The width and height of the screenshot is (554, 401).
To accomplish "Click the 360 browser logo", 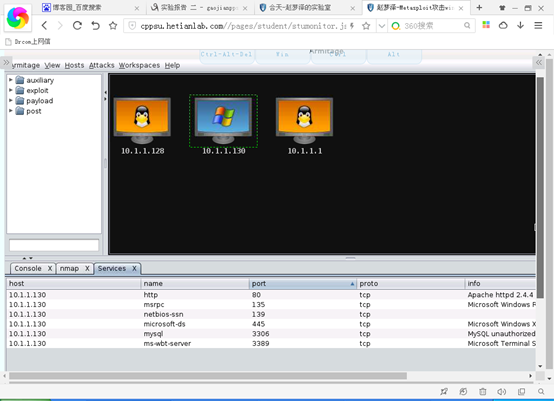I will tap(18, 17).
